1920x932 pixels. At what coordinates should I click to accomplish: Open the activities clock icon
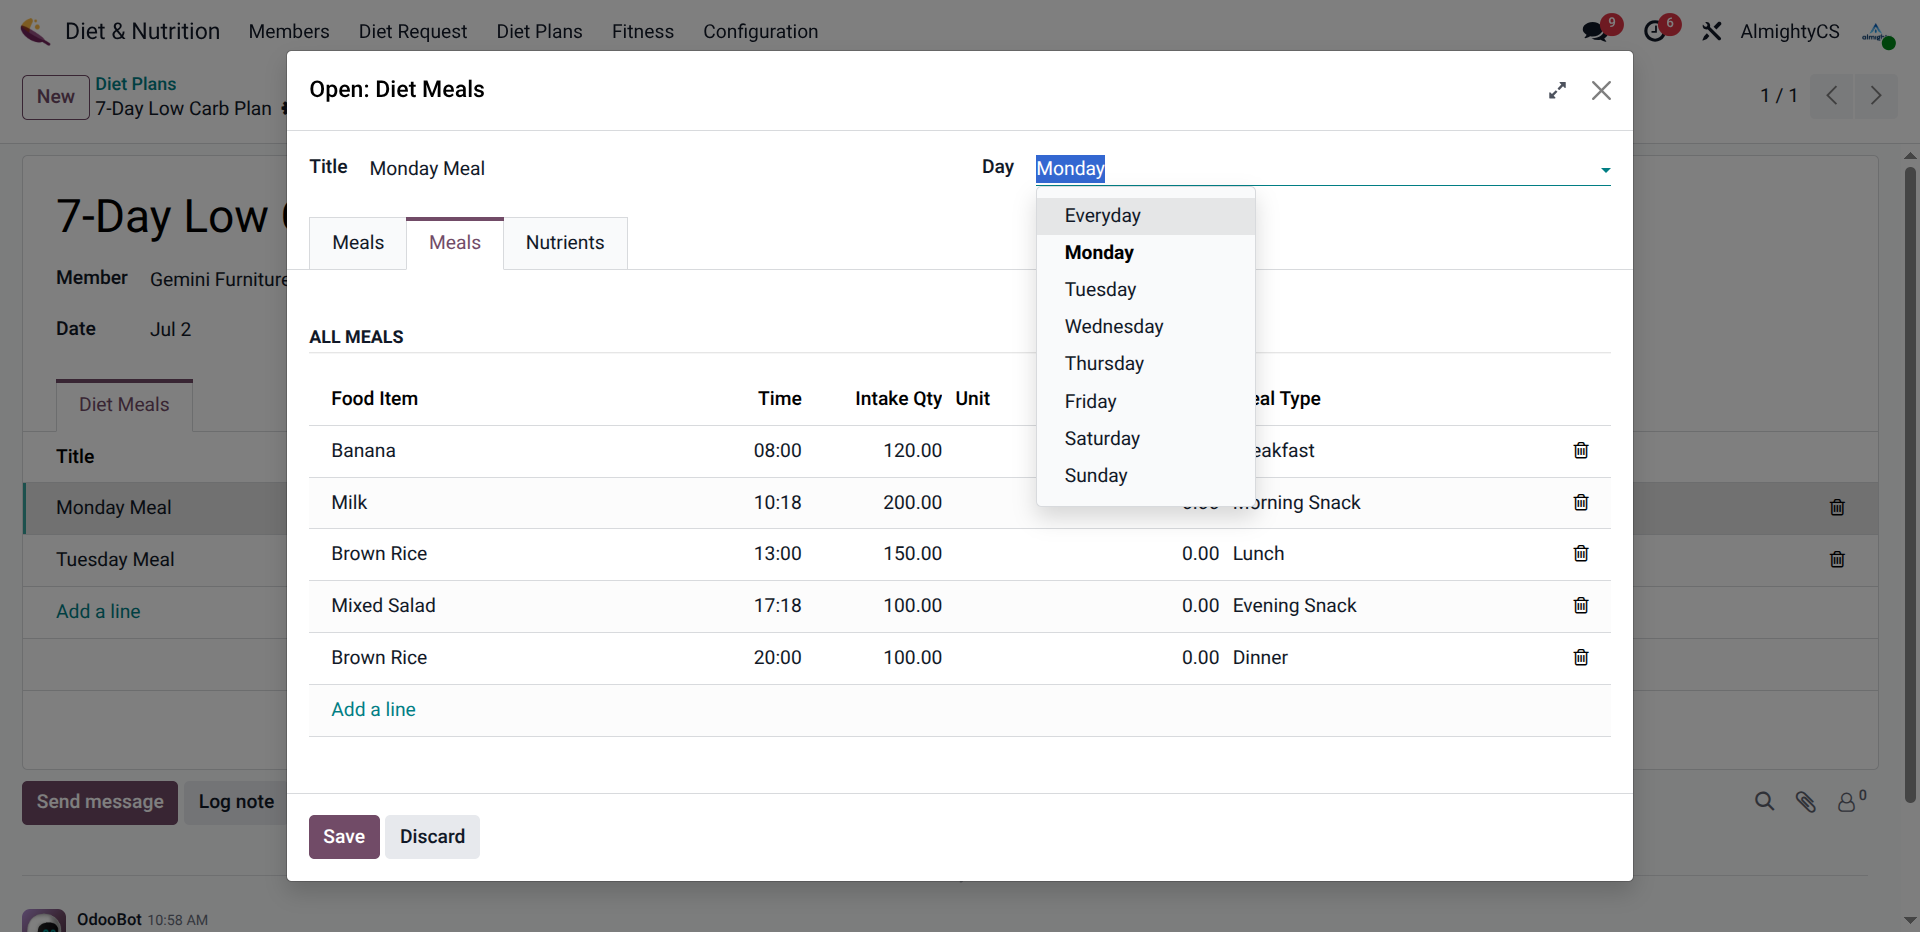tap(1655, 32)
